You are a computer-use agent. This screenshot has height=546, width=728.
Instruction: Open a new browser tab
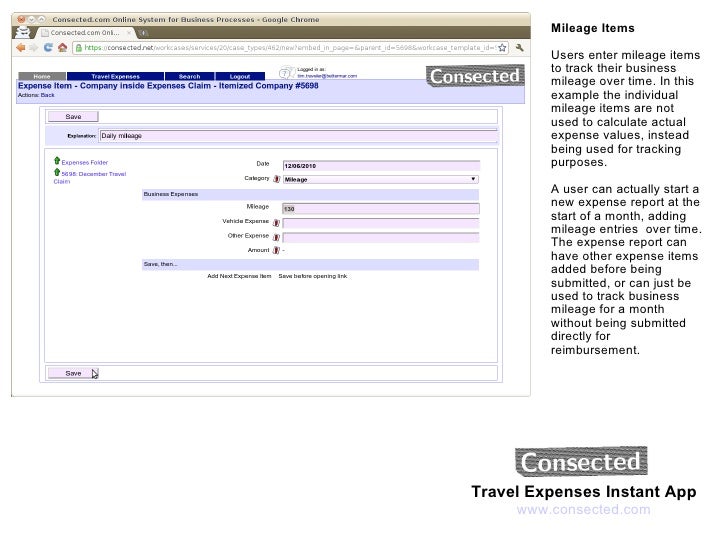(x=143, y=33)
